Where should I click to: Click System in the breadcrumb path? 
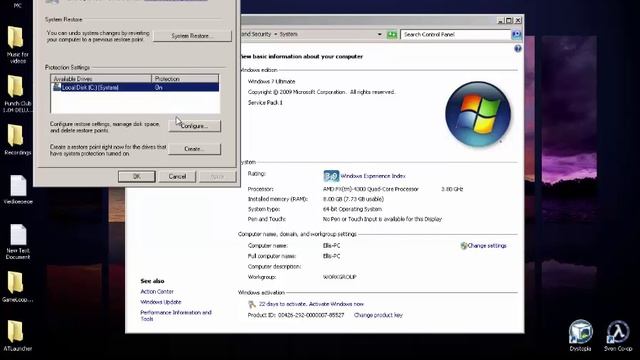[x=289, y=34]
